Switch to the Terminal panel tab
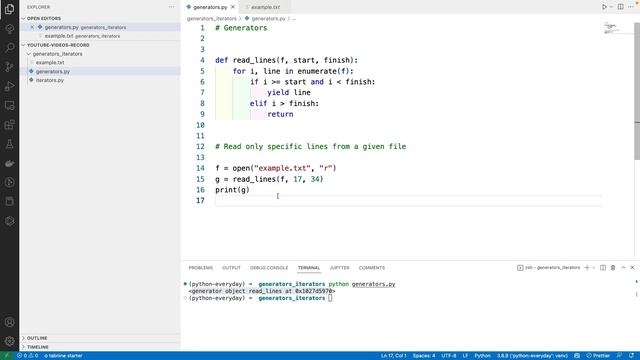Image resolution: width=640 pixels, height=360 pixels. (309, 268)
